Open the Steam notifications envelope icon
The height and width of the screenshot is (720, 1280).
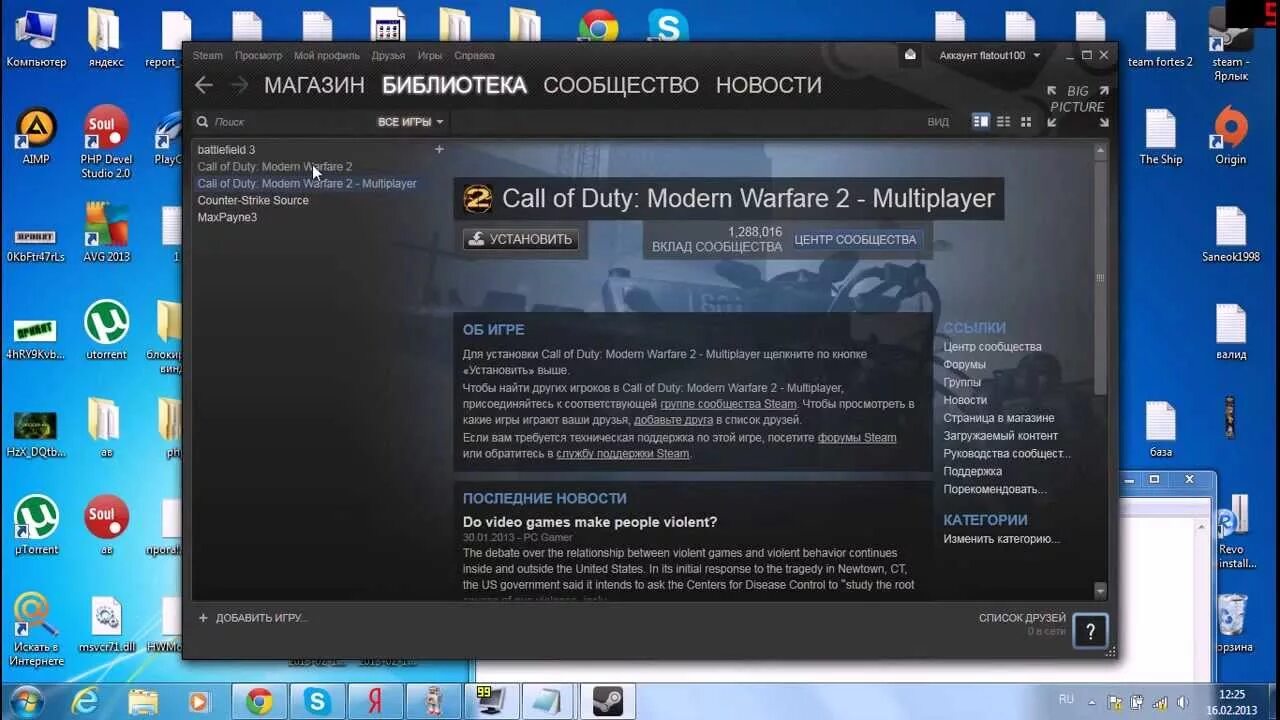910,55
